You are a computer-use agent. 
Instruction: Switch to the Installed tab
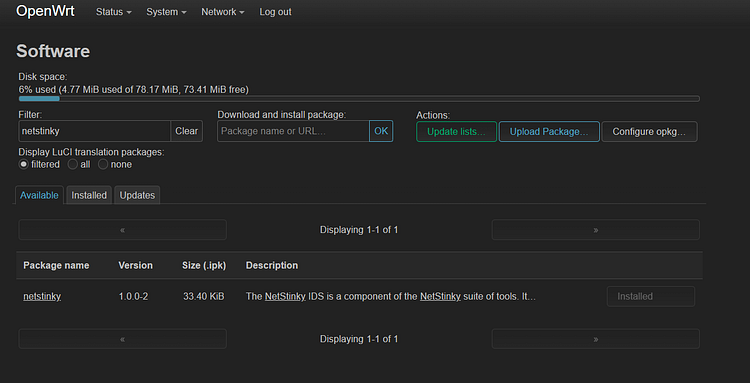click(89, 195)
